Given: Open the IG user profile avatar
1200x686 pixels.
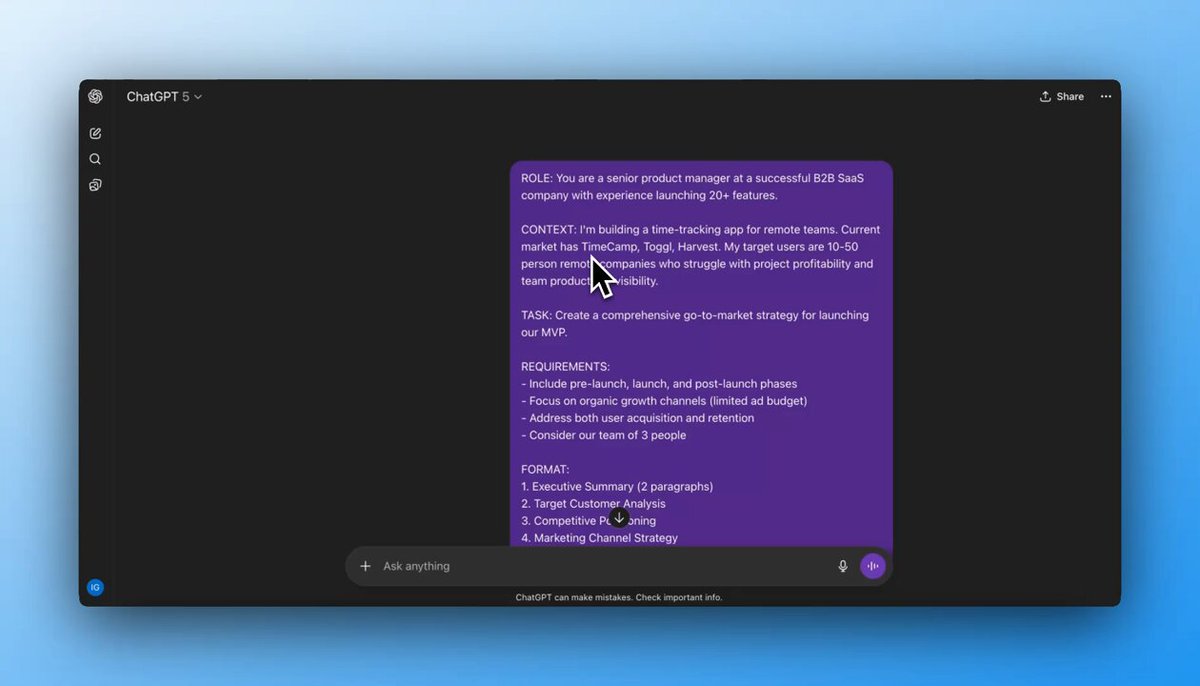Looking at the screenshot, I should click(x=95, y=587).
